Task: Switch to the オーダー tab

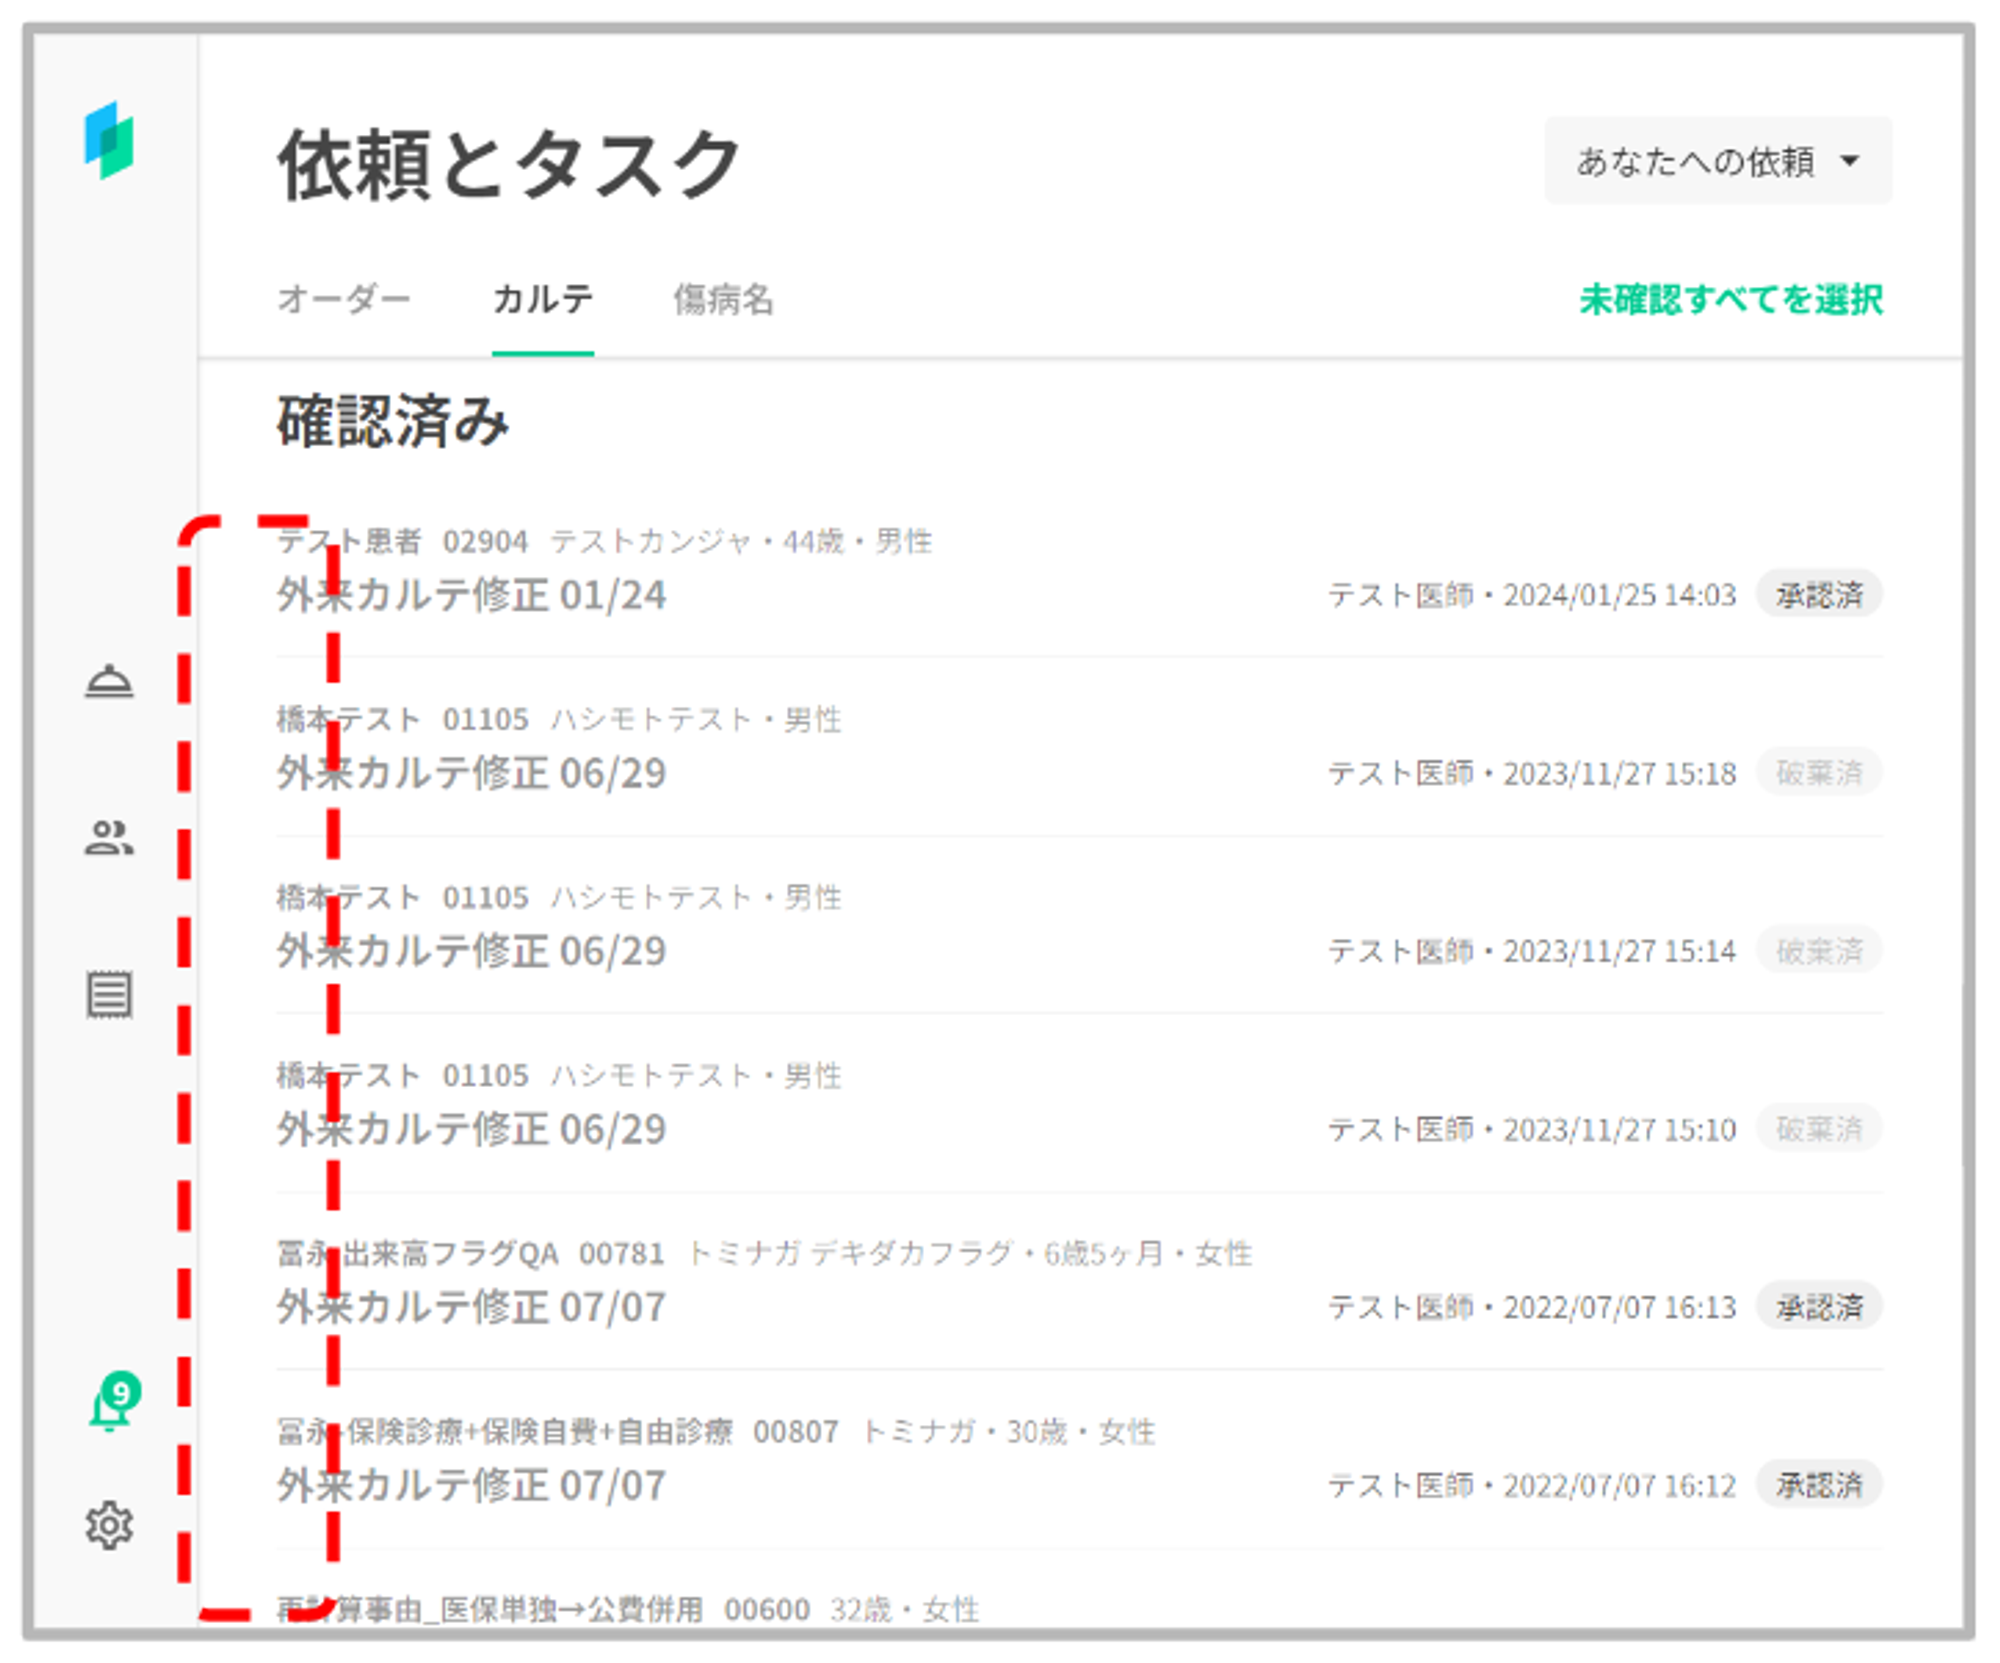Action: pos(343,299)
